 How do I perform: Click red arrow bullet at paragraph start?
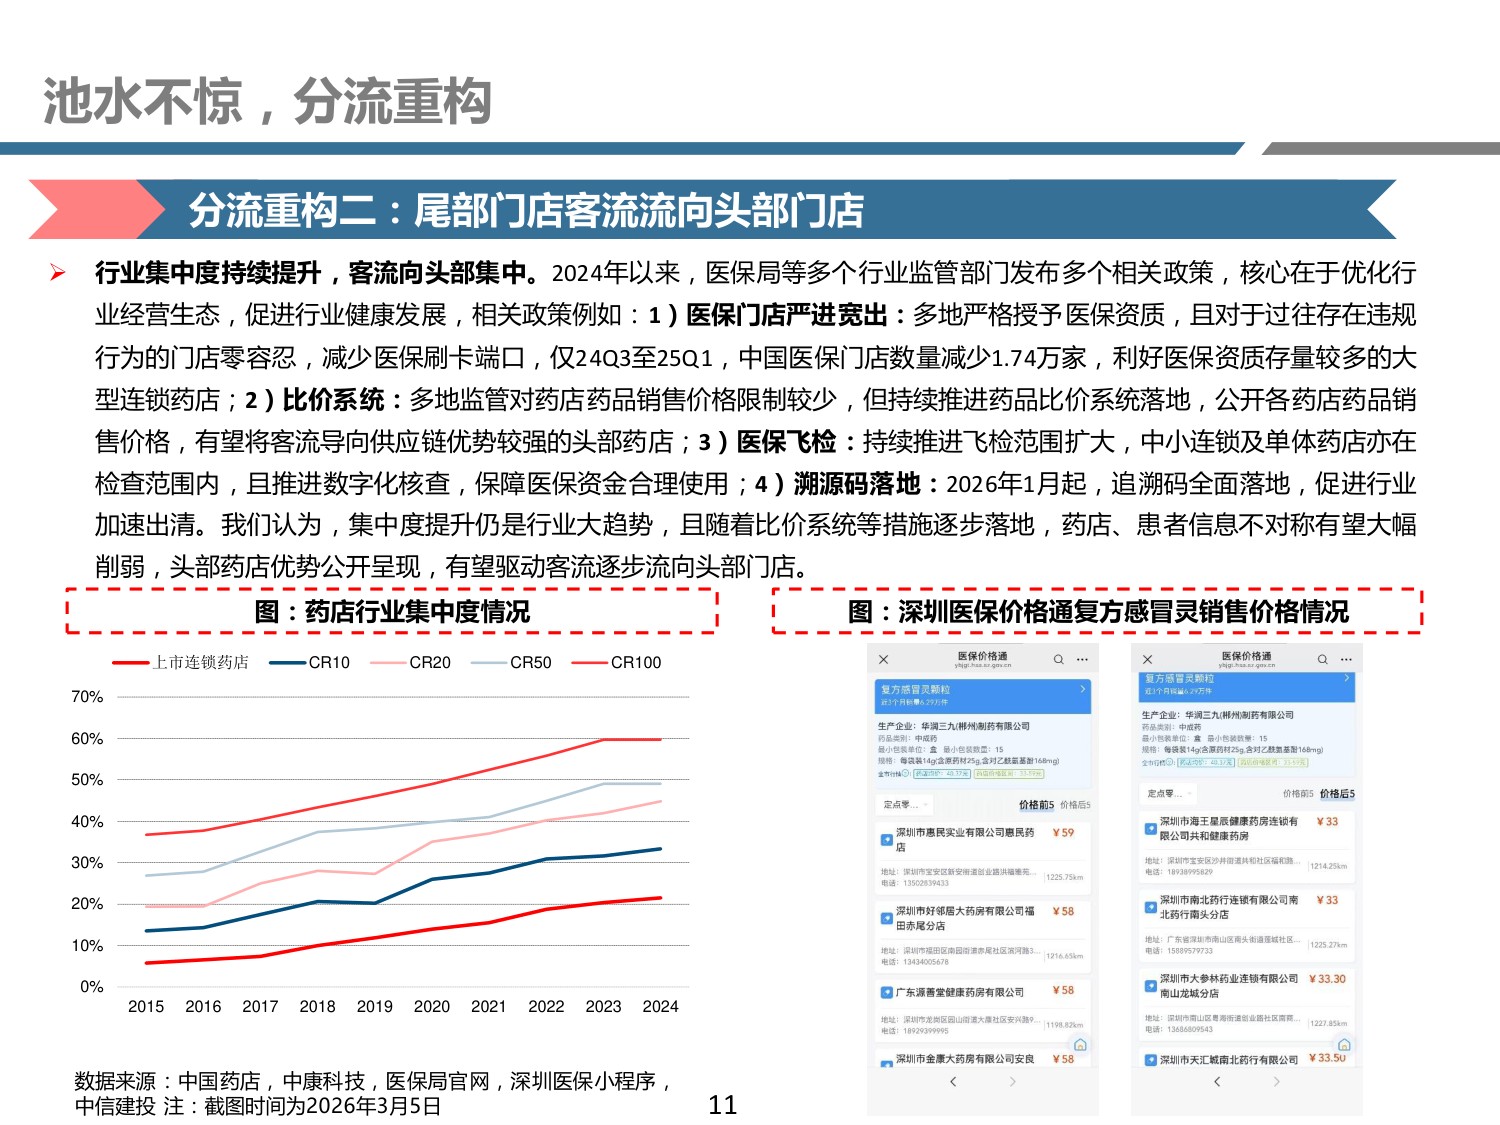point(58,272)
